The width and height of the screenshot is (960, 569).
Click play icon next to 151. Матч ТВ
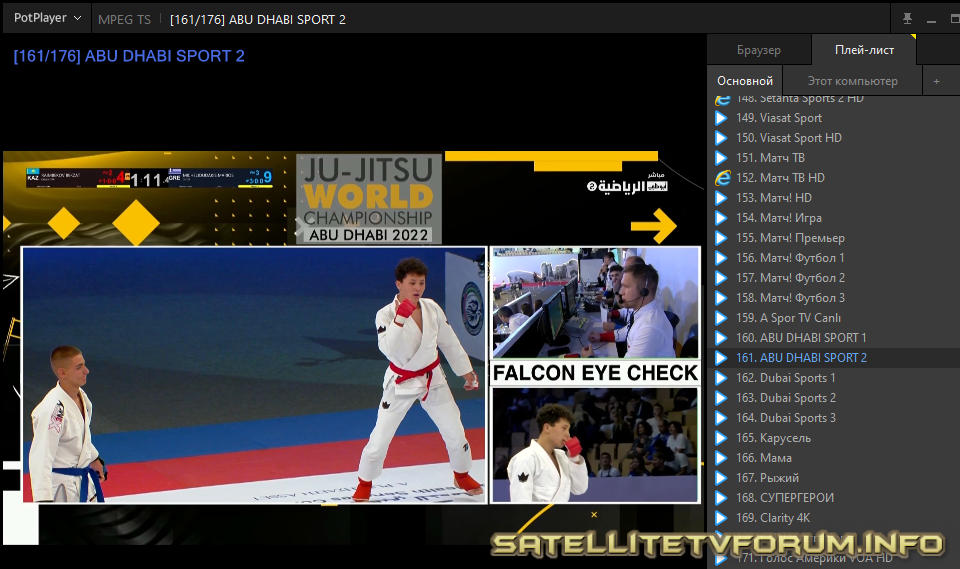[x=721, y=158]
